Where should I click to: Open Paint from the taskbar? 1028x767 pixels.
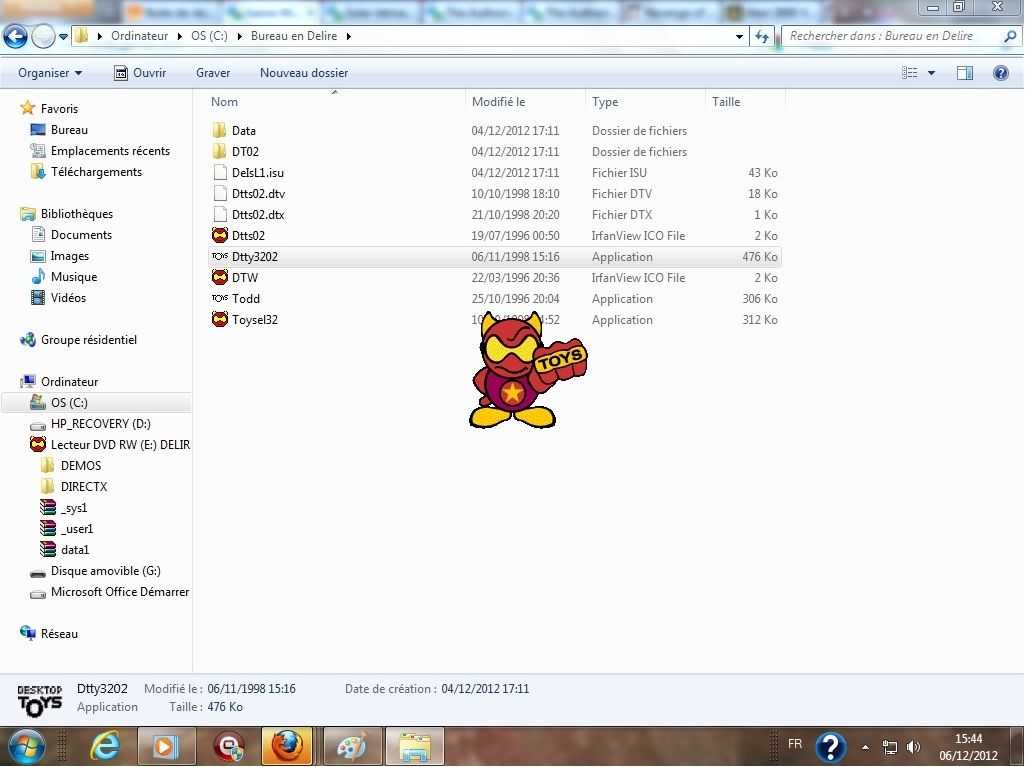(351, 746)
